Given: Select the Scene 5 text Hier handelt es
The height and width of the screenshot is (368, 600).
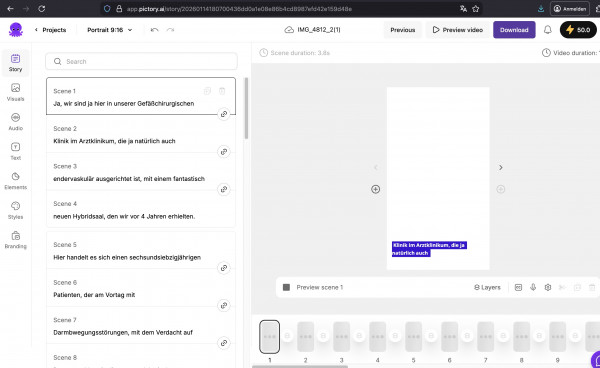Looking at the screenshot, I should [x=127, y=257].
